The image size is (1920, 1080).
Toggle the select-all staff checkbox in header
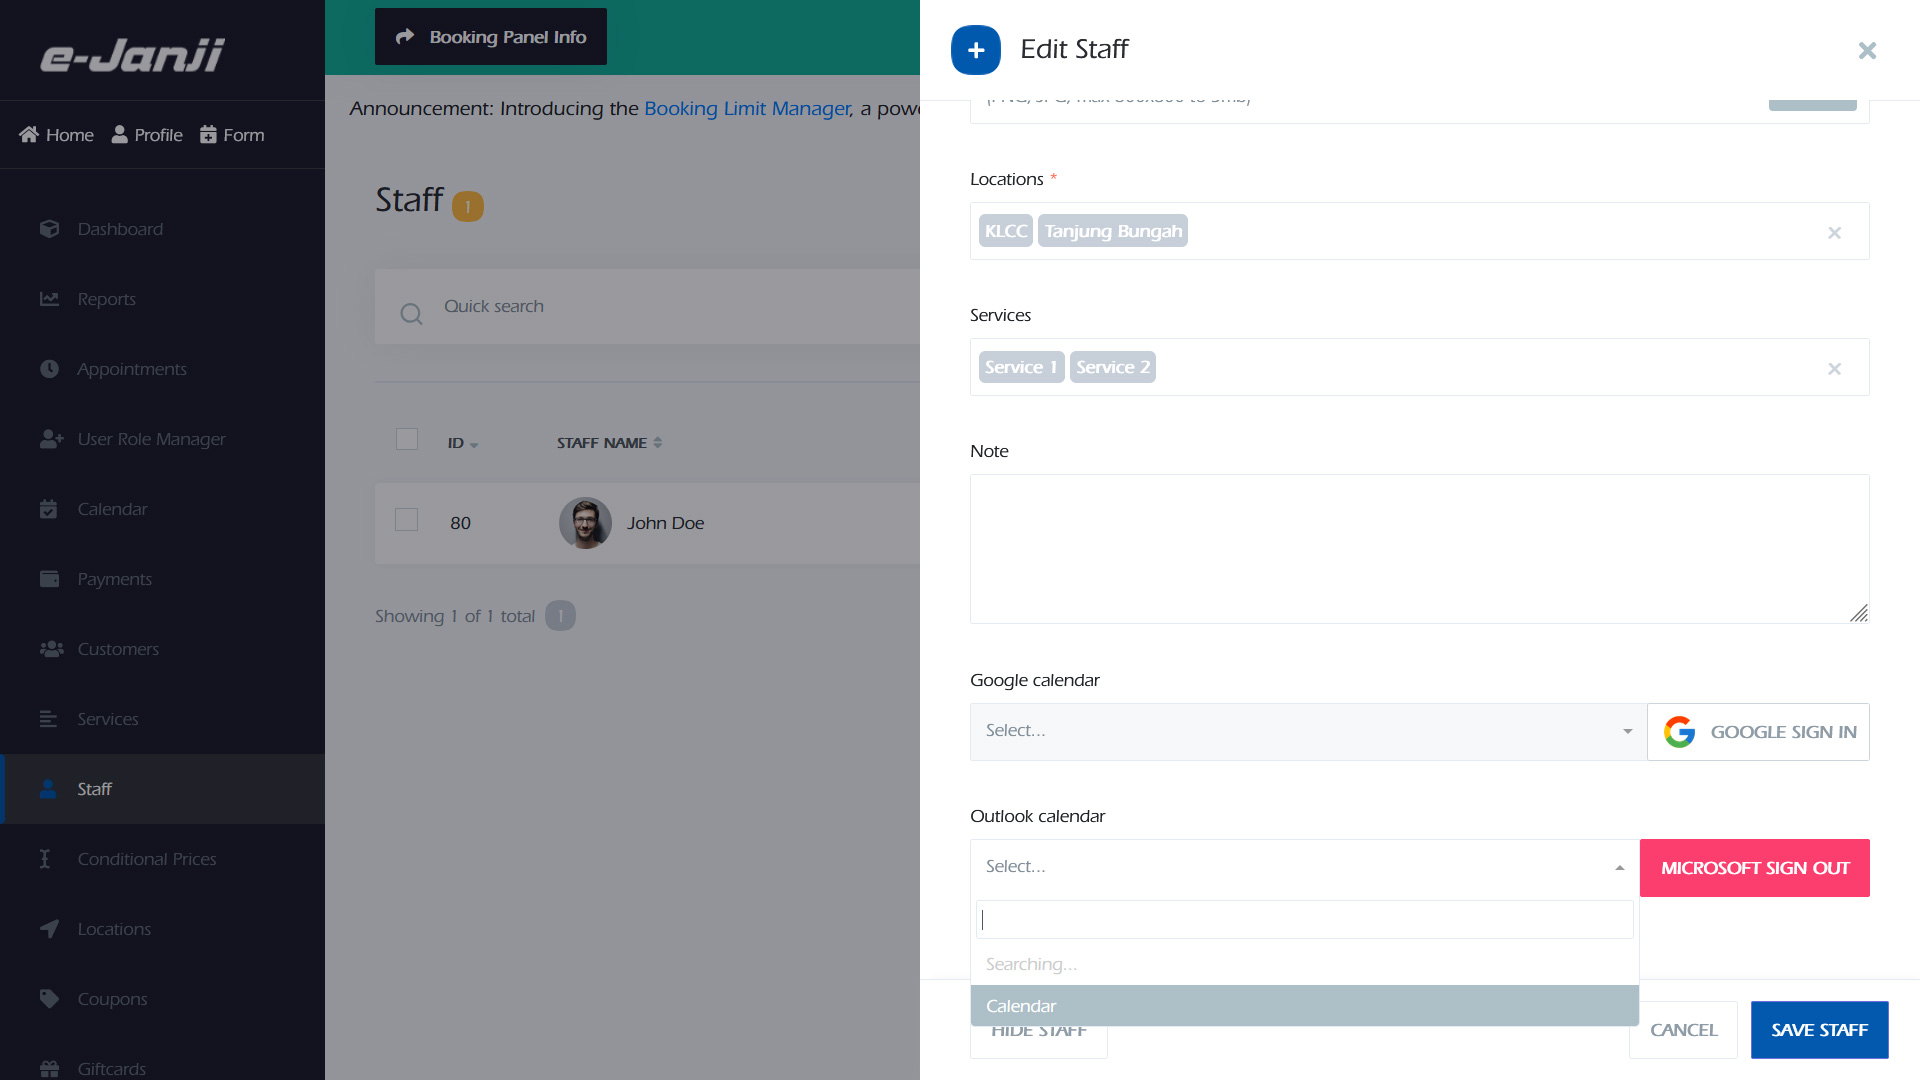(x=406, y=439)
